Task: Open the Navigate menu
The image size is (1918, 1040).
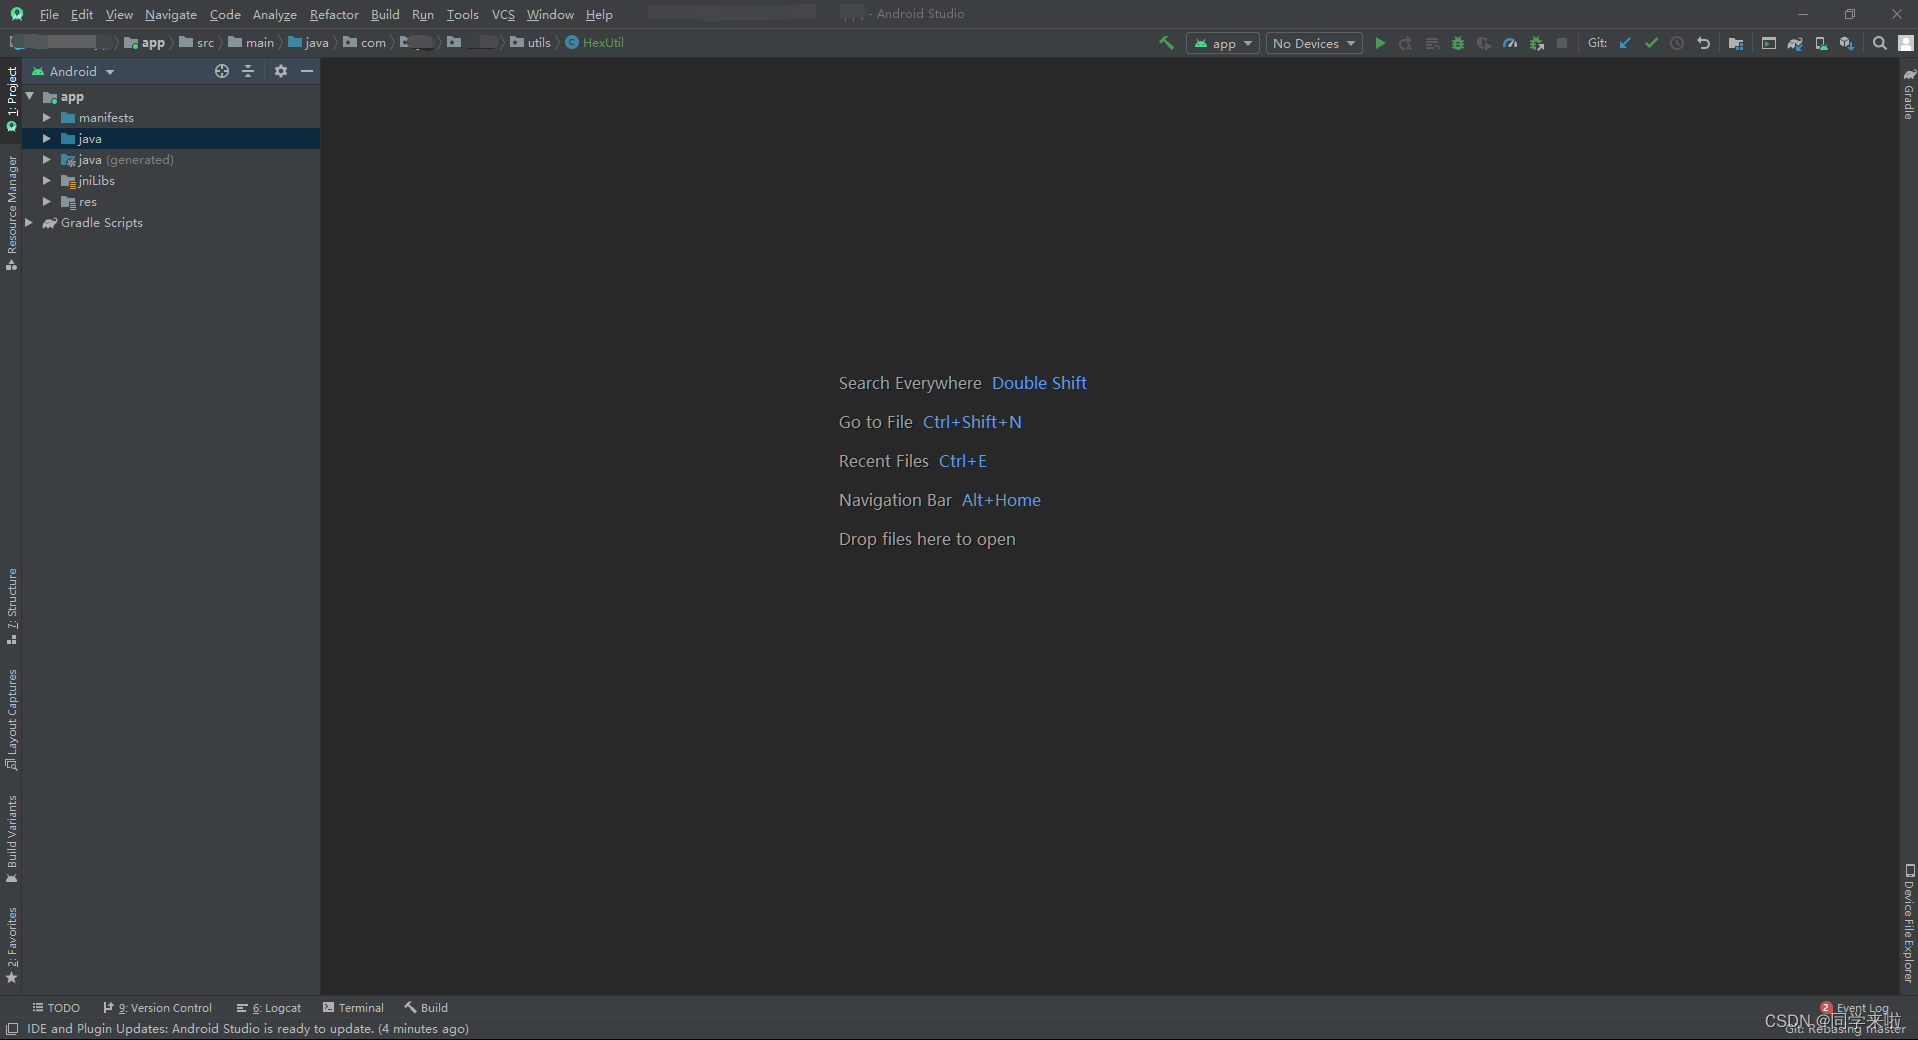Action: 171,15
